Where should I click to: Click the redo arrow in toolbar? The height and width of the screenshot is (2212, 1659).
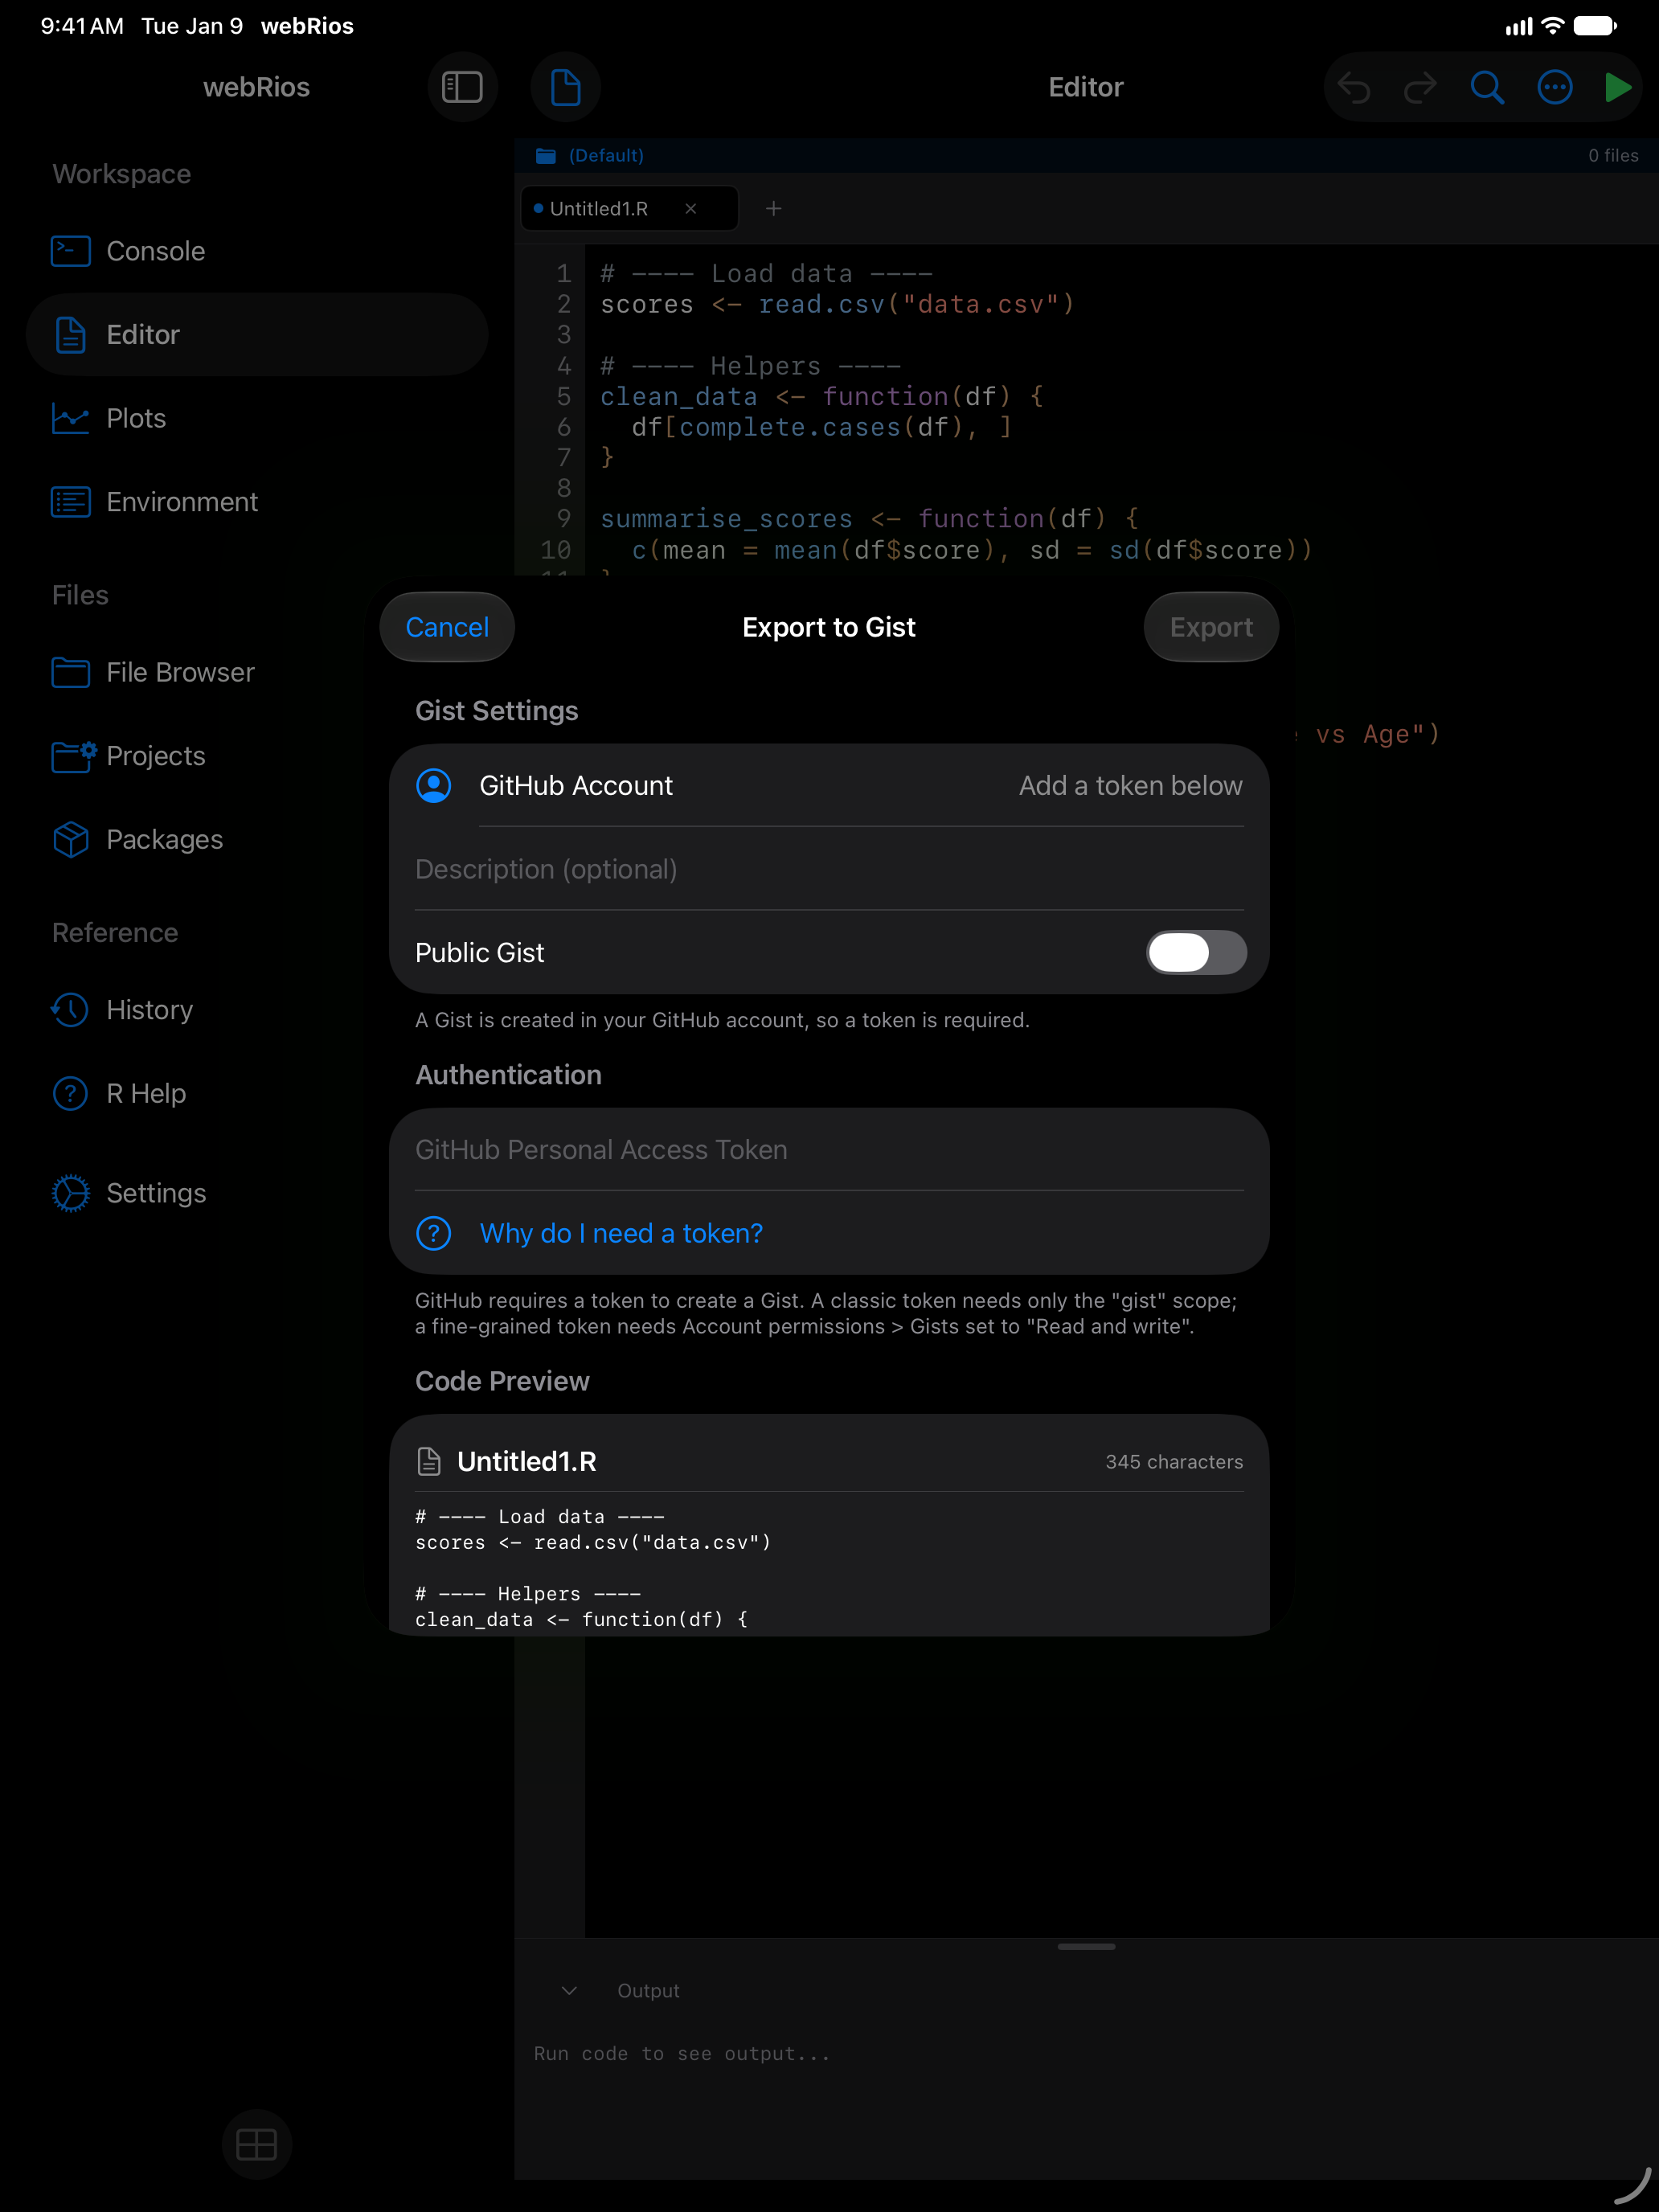[x=1420, y=87]
